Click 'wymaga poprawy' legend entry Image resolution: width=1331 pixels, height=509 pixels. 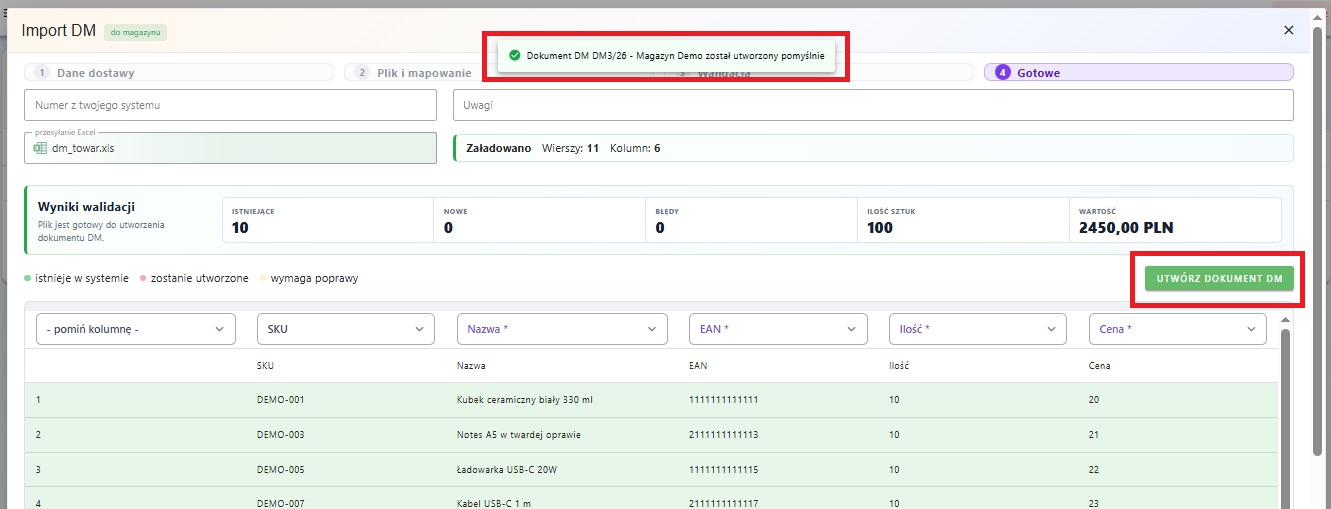pyautogui.click(x=309, y=278)
